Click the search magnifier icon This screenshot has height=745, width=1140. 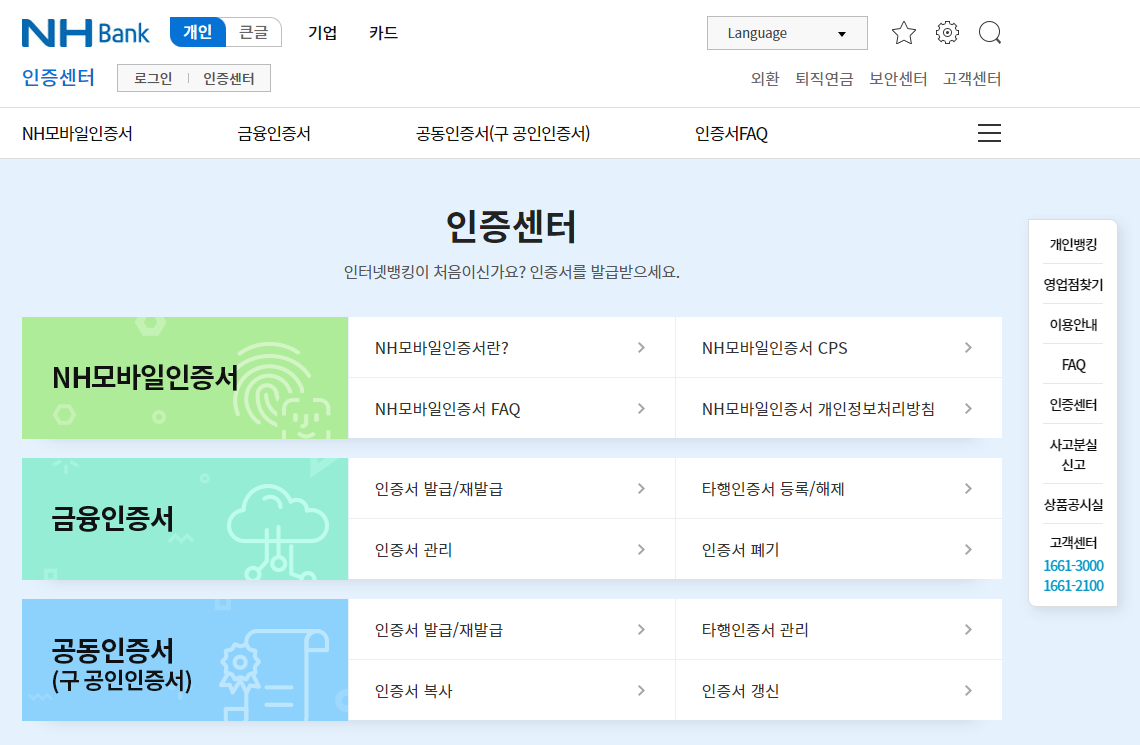(990, 33)
